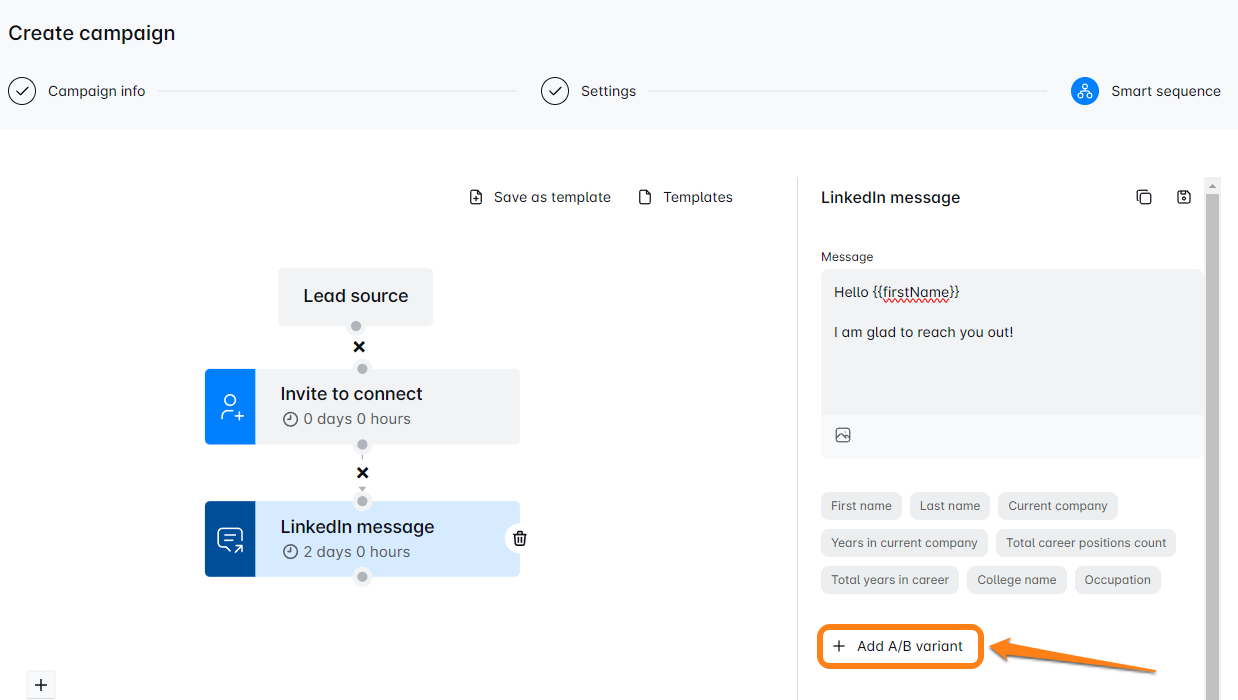Remove connection X below Lead source
The height and width of the screenshot is (700, 1238).
pyautogui.click(x=359, y=347)
